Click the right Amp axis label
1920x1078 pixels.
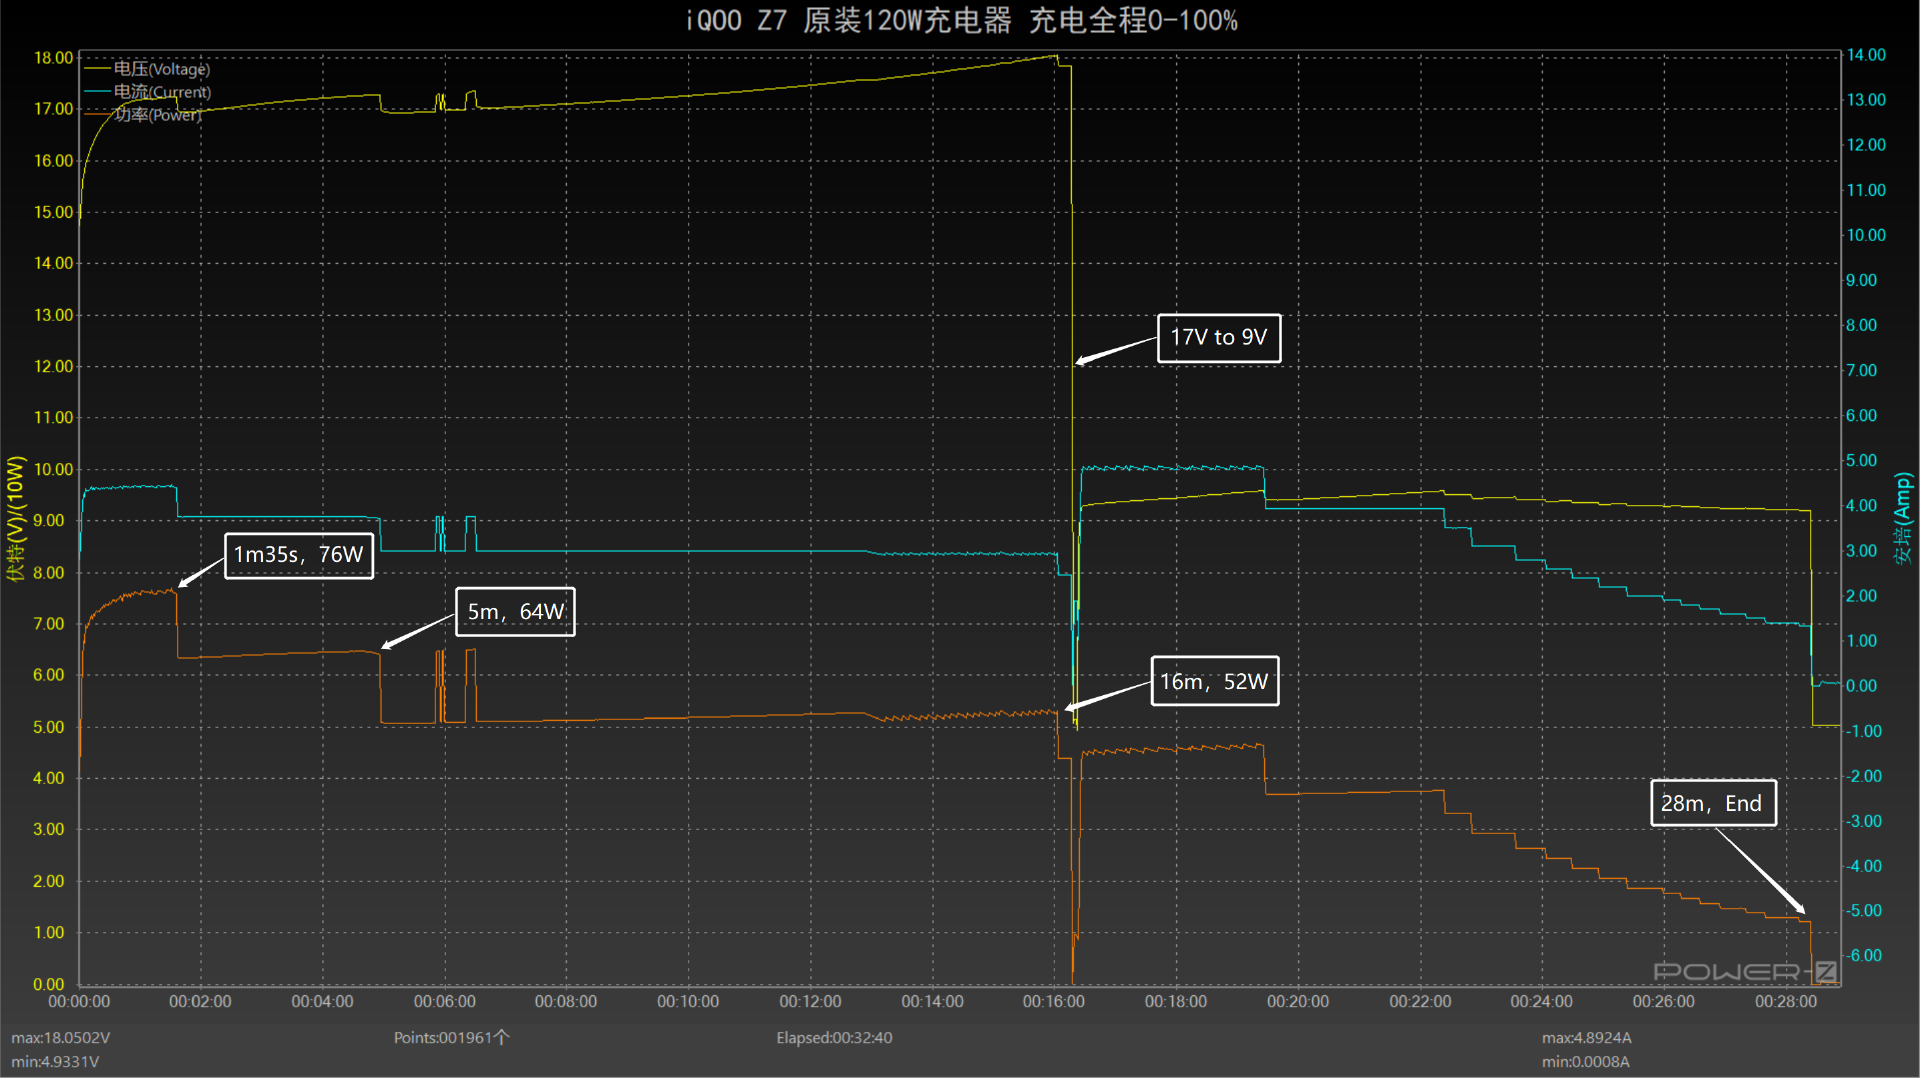click(x=1902, y=517)
